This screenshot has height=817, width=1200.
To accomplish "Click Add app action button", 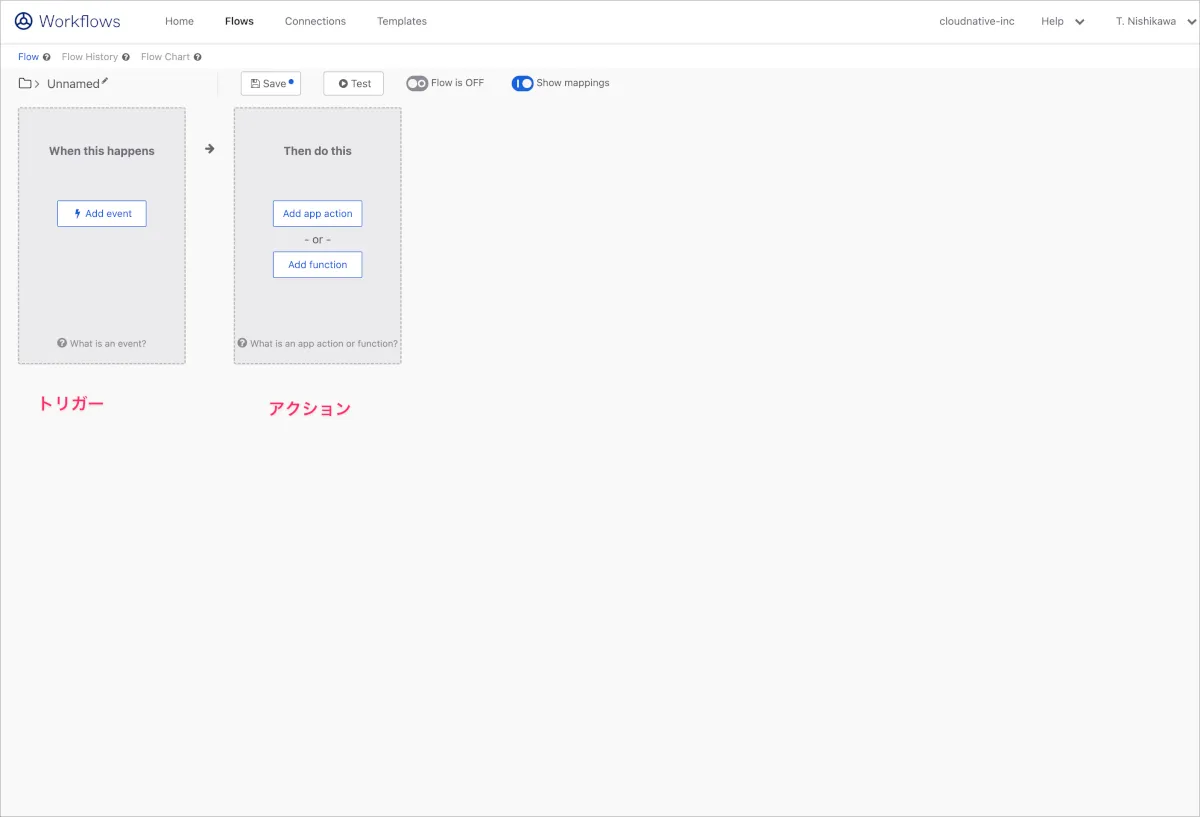I will coord(318,214).
